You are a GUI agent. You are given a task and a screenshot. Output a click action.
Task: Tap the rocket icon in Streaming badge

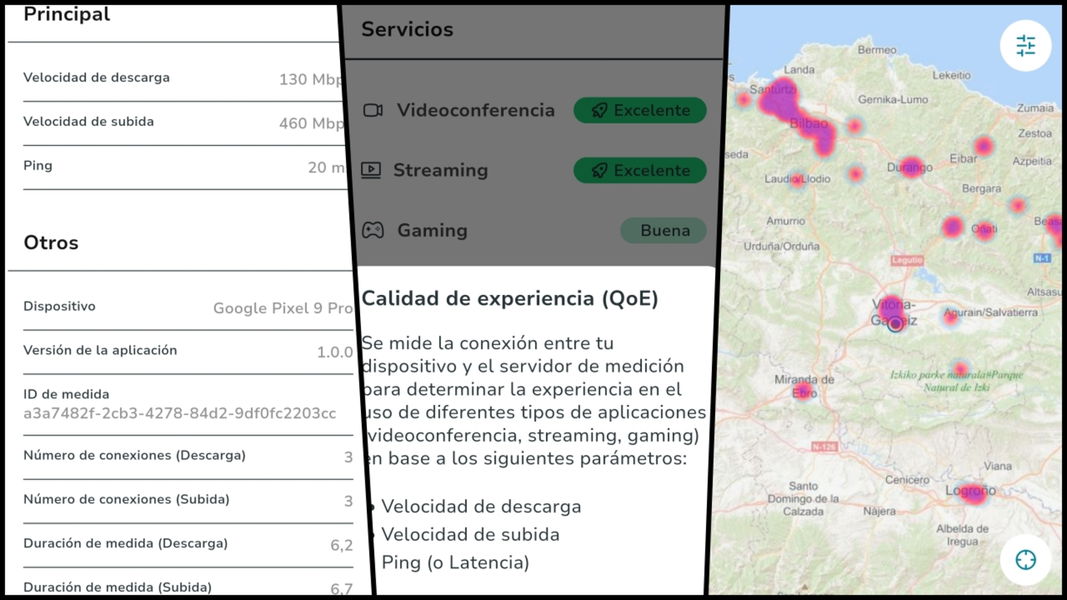click(598, 170)
